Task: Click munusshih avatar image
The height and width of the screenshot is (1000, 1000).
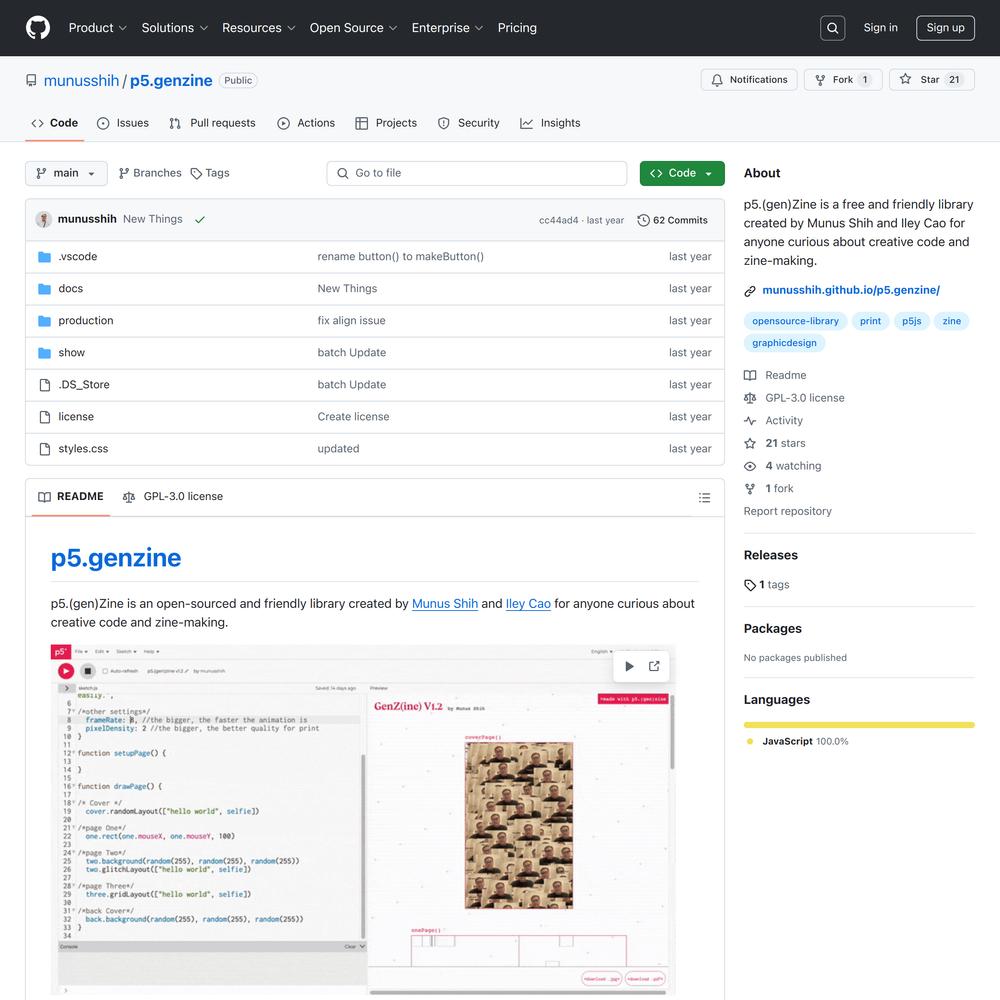Action: [43, 219]
